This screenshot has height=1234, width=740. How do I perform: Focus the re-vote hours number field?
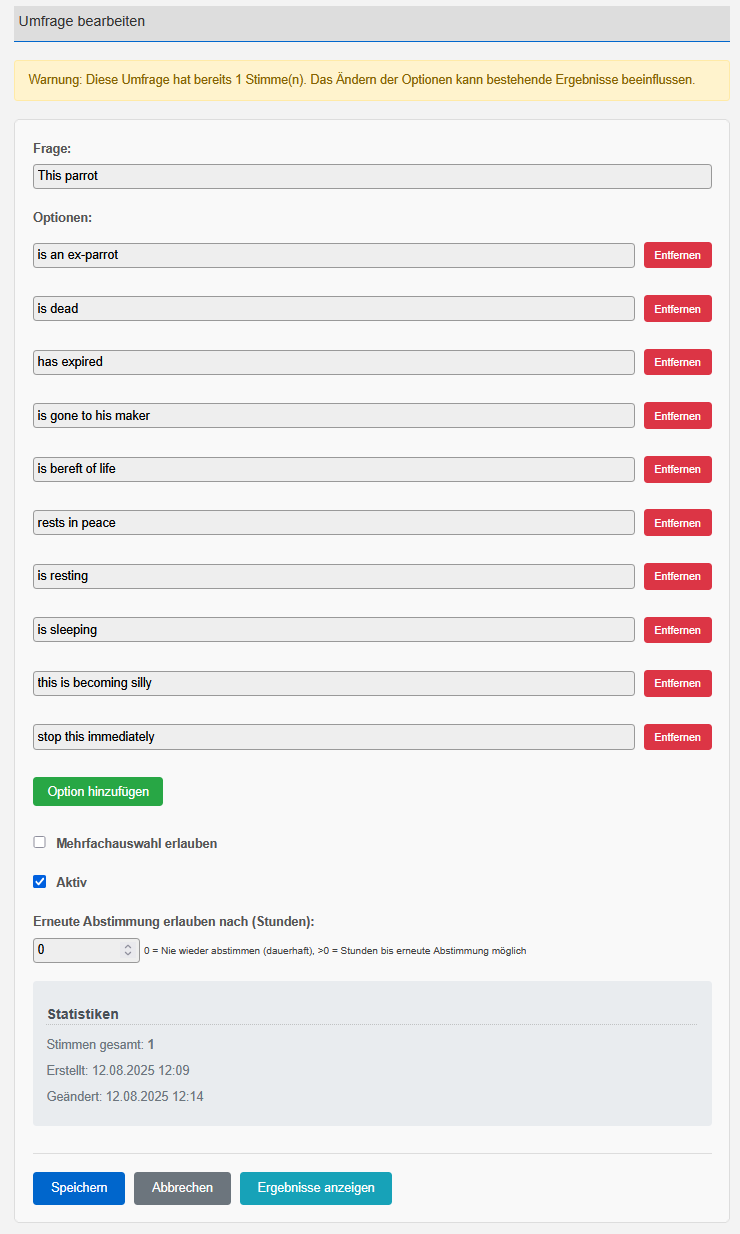click(86, 950)
